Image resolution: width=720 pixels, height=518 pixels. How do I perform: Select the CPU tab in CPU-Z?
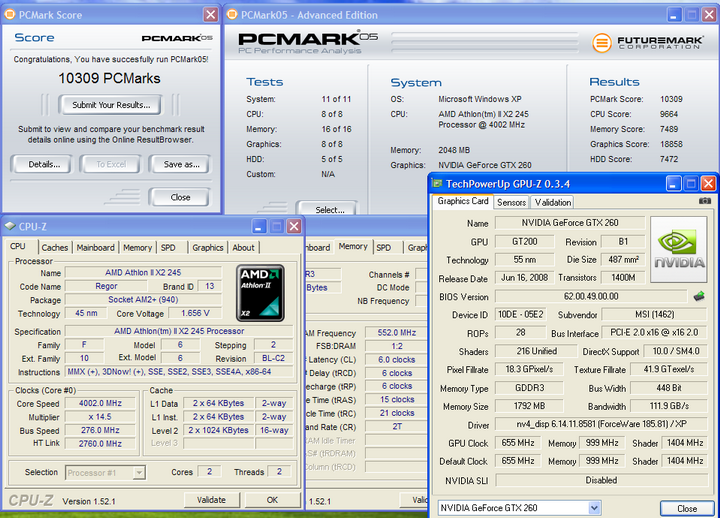click(18, 246)
